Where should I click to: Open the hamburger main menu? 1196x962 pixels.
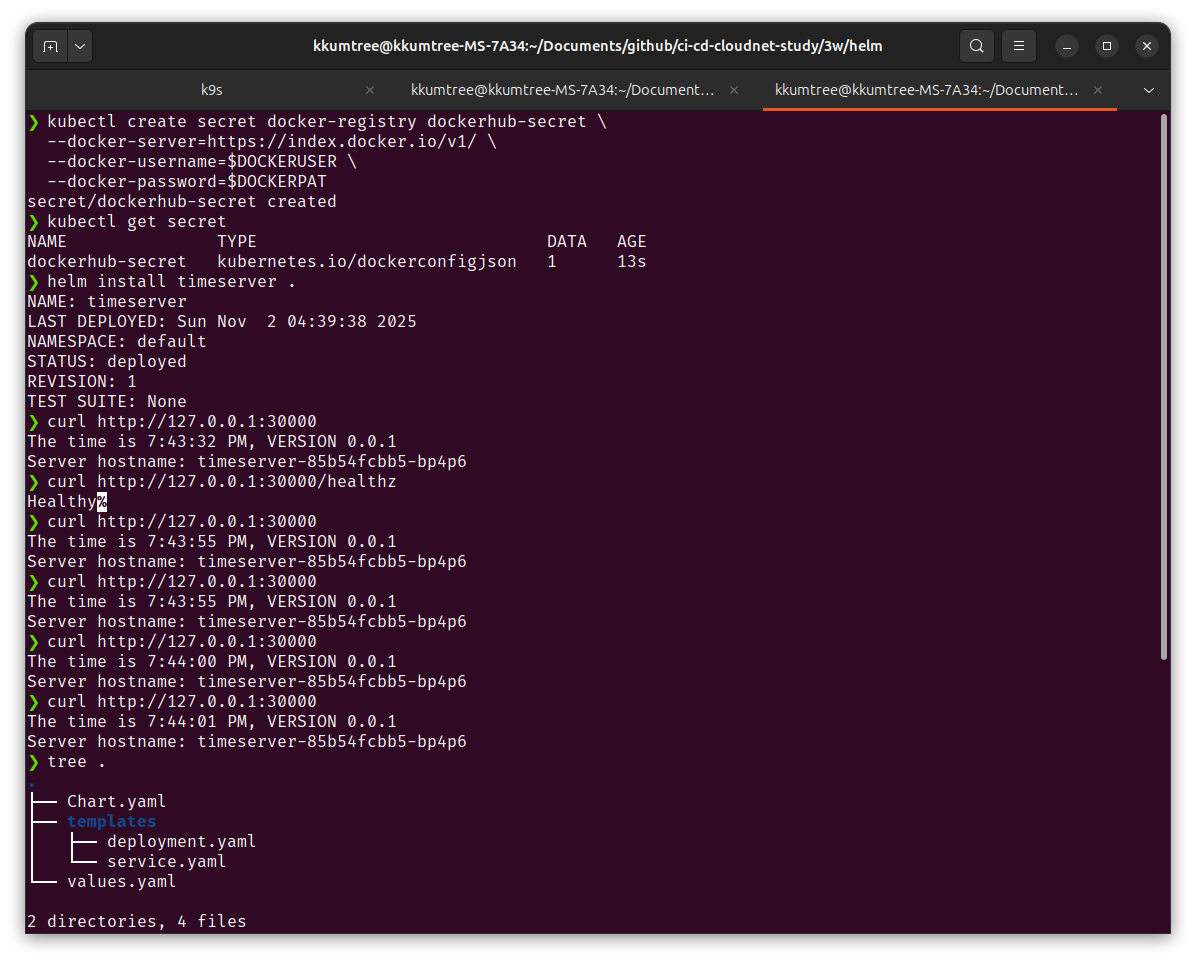(1018, 47)
